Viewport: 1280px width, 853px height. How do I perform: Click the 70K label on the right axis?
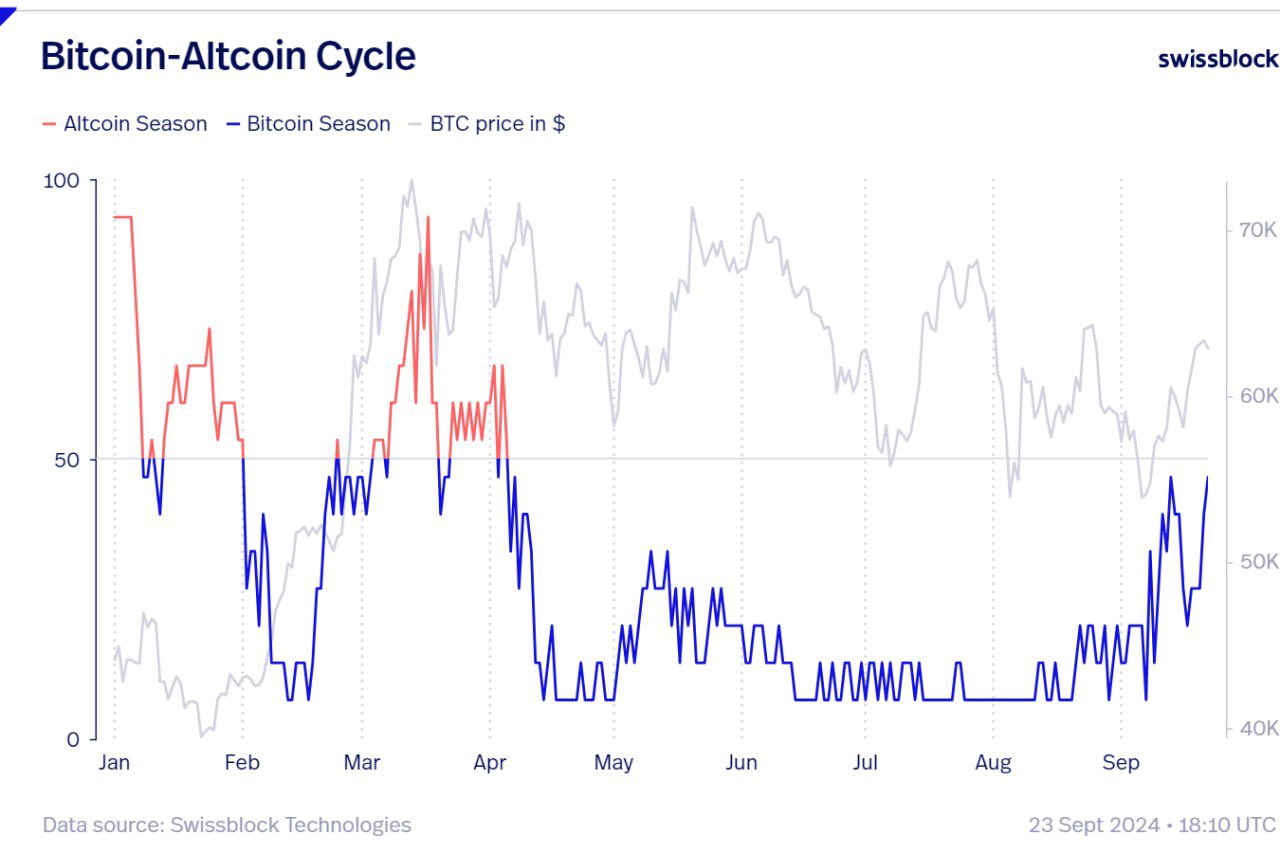(1251, 230)
